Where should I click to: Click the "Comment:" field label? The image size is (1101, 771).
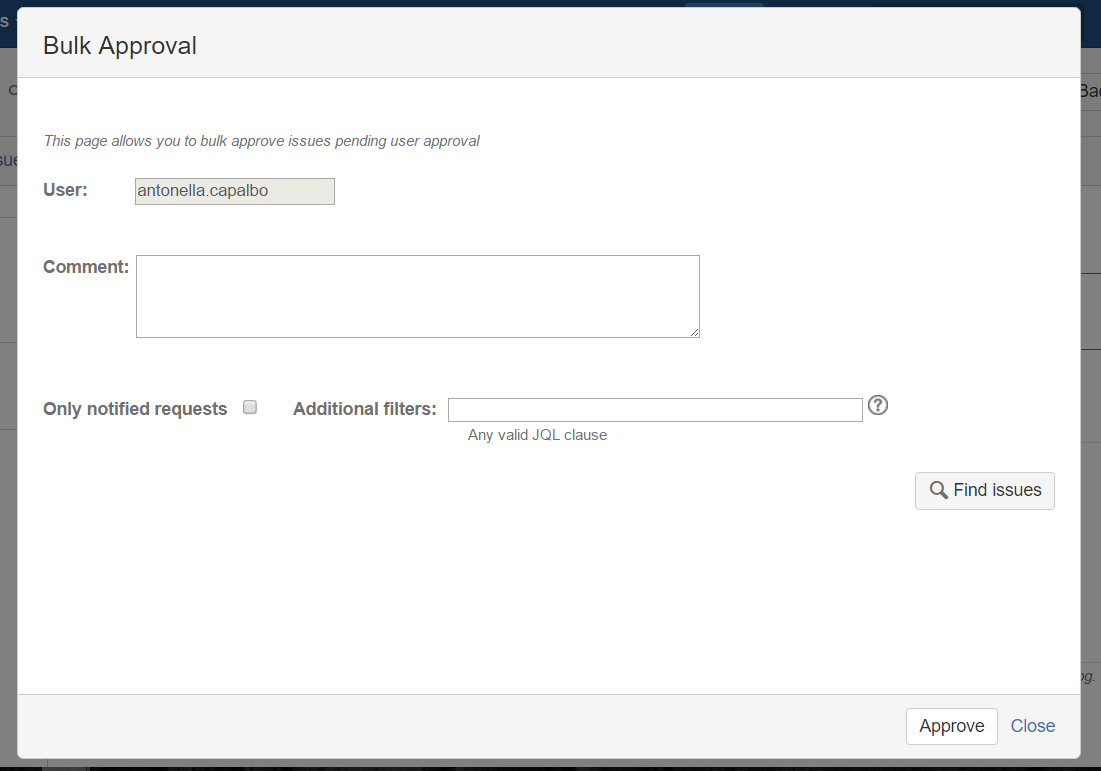click(86, 267)
